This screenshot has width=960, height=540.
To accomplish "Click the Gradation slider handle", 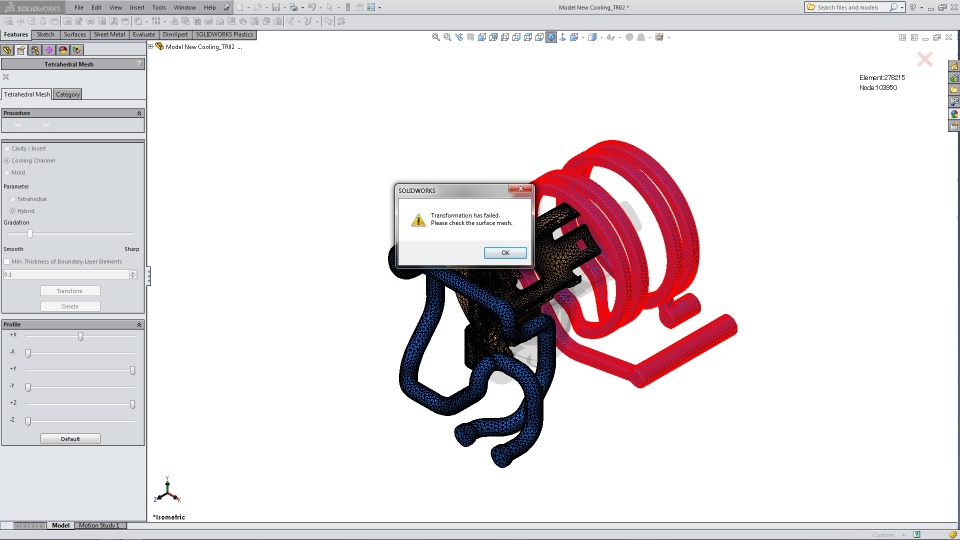I will tap(29, 233).
